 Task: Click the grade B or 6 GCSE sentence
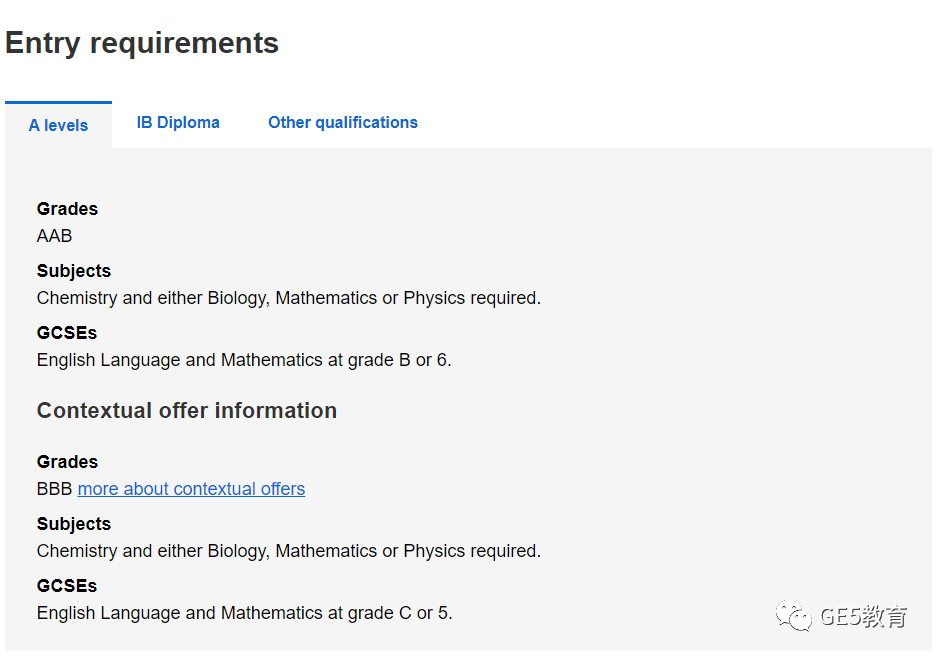click(x=244, y=360)
